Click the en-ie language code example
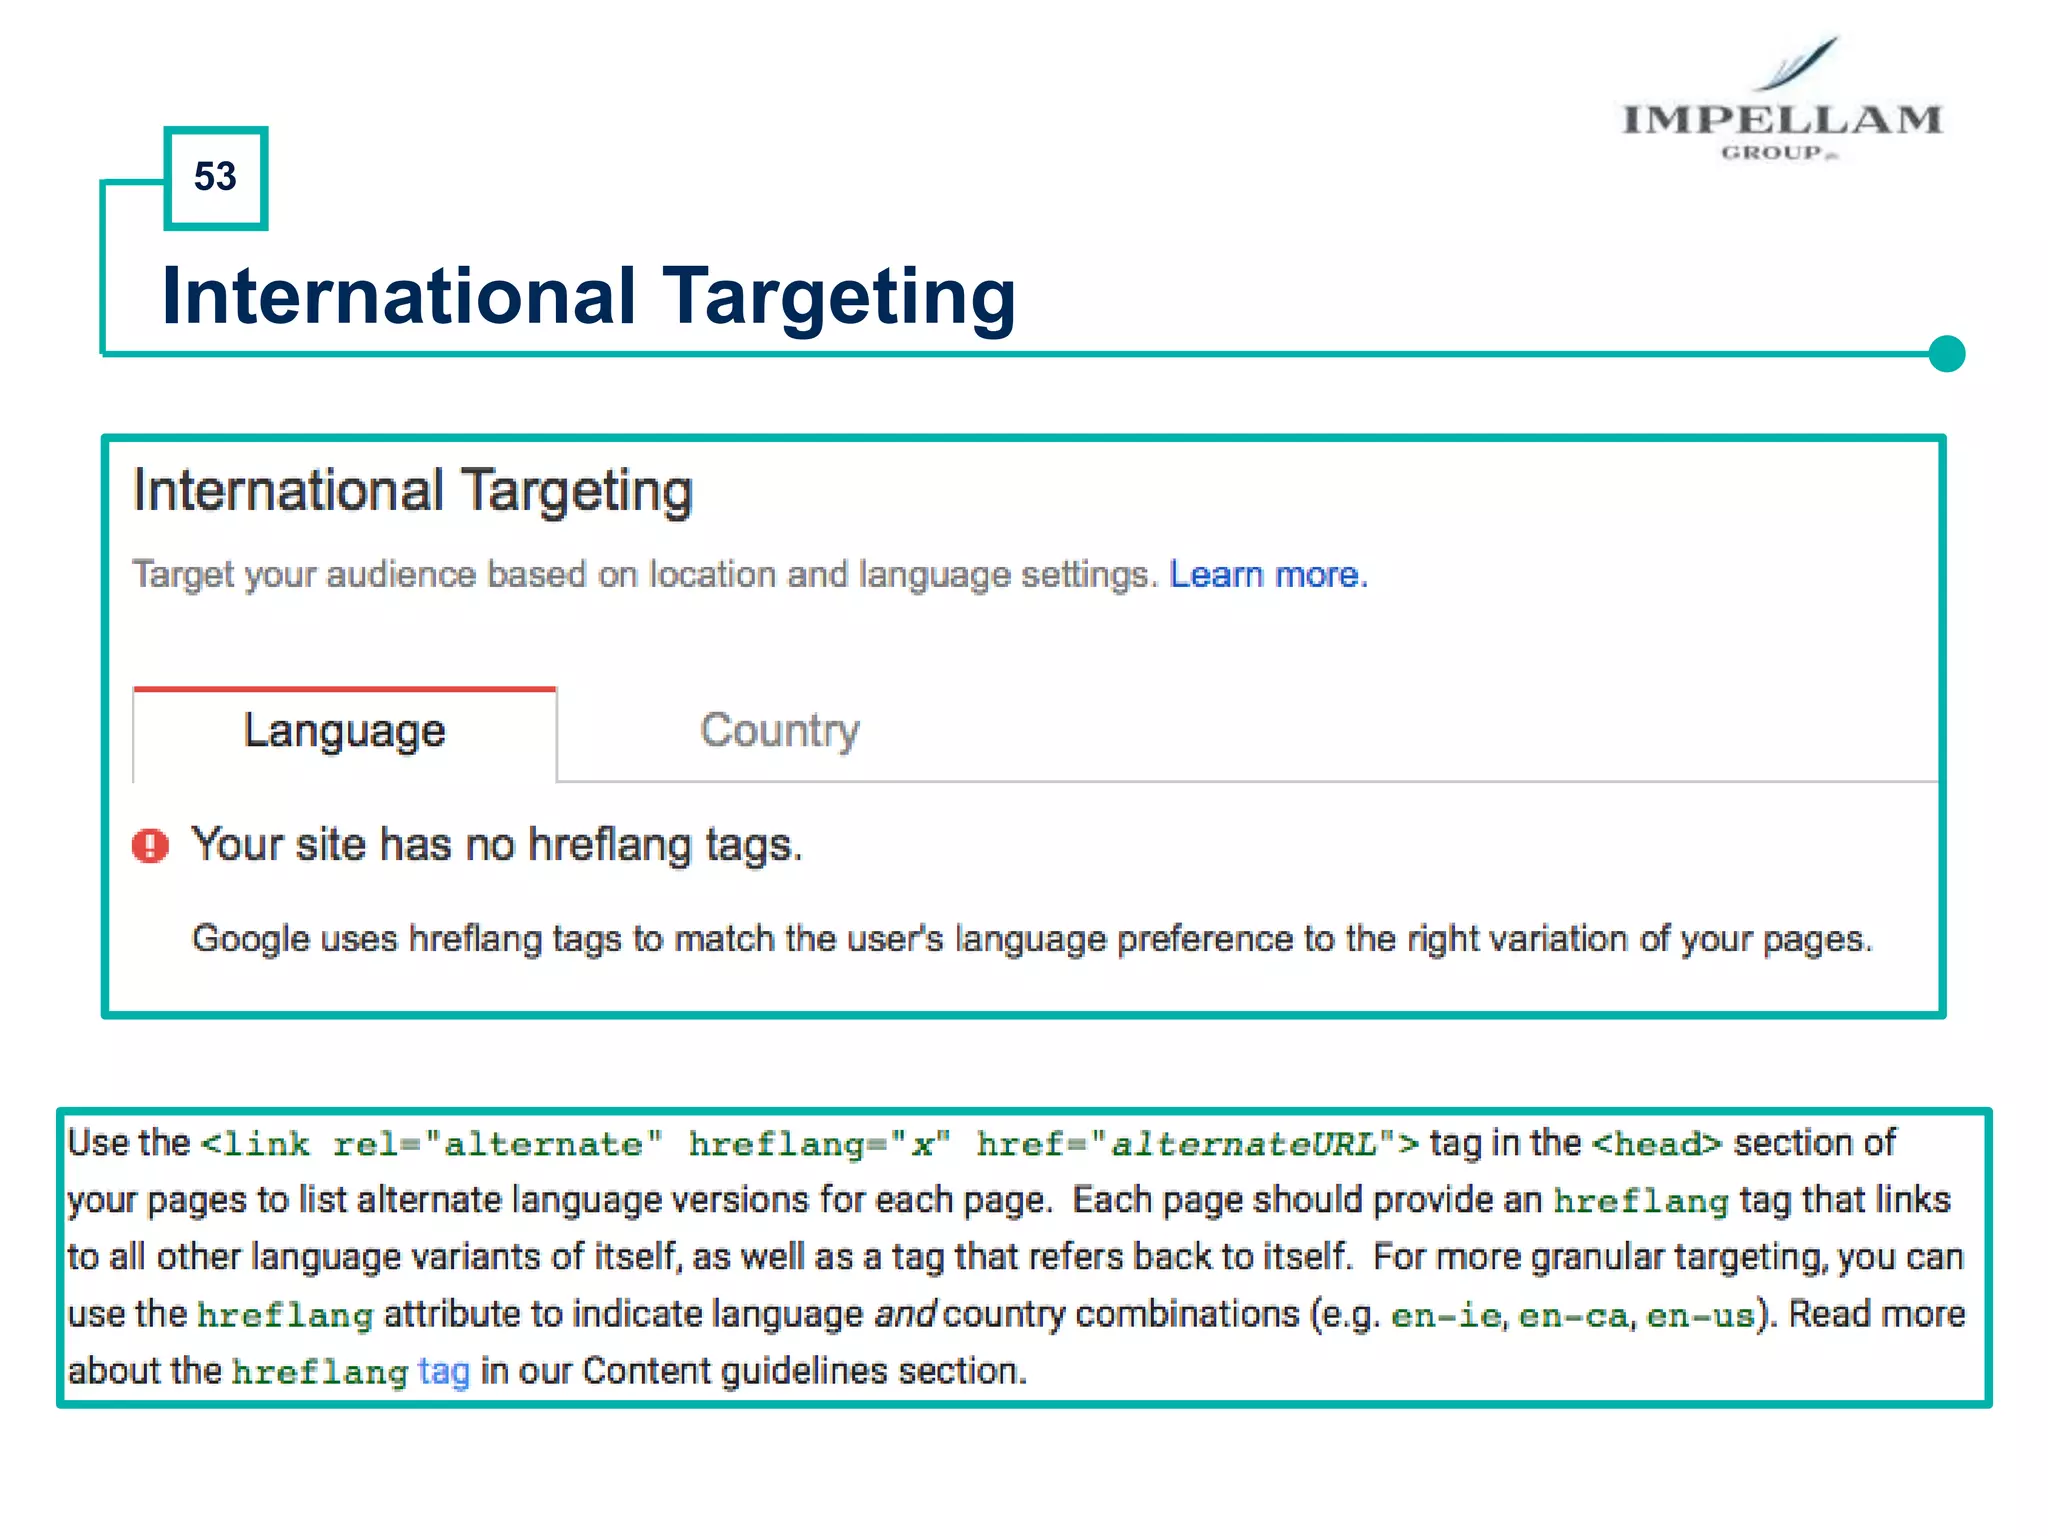The width and height of the screenshot is (2048, 1536). pyautogui.click(x=1447, y=1315)
